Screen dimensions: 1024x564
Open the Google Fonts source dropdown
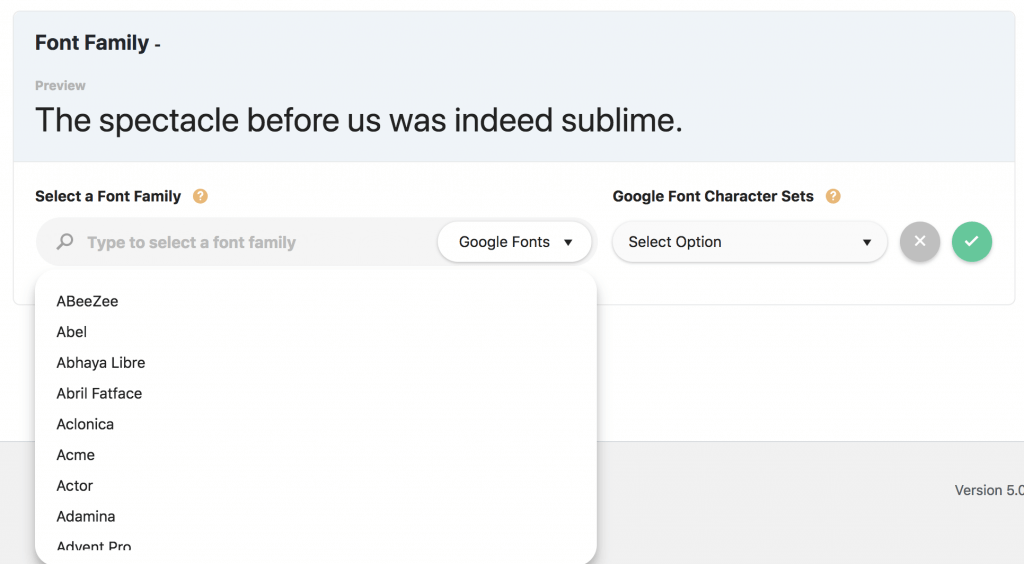point(515,242)
